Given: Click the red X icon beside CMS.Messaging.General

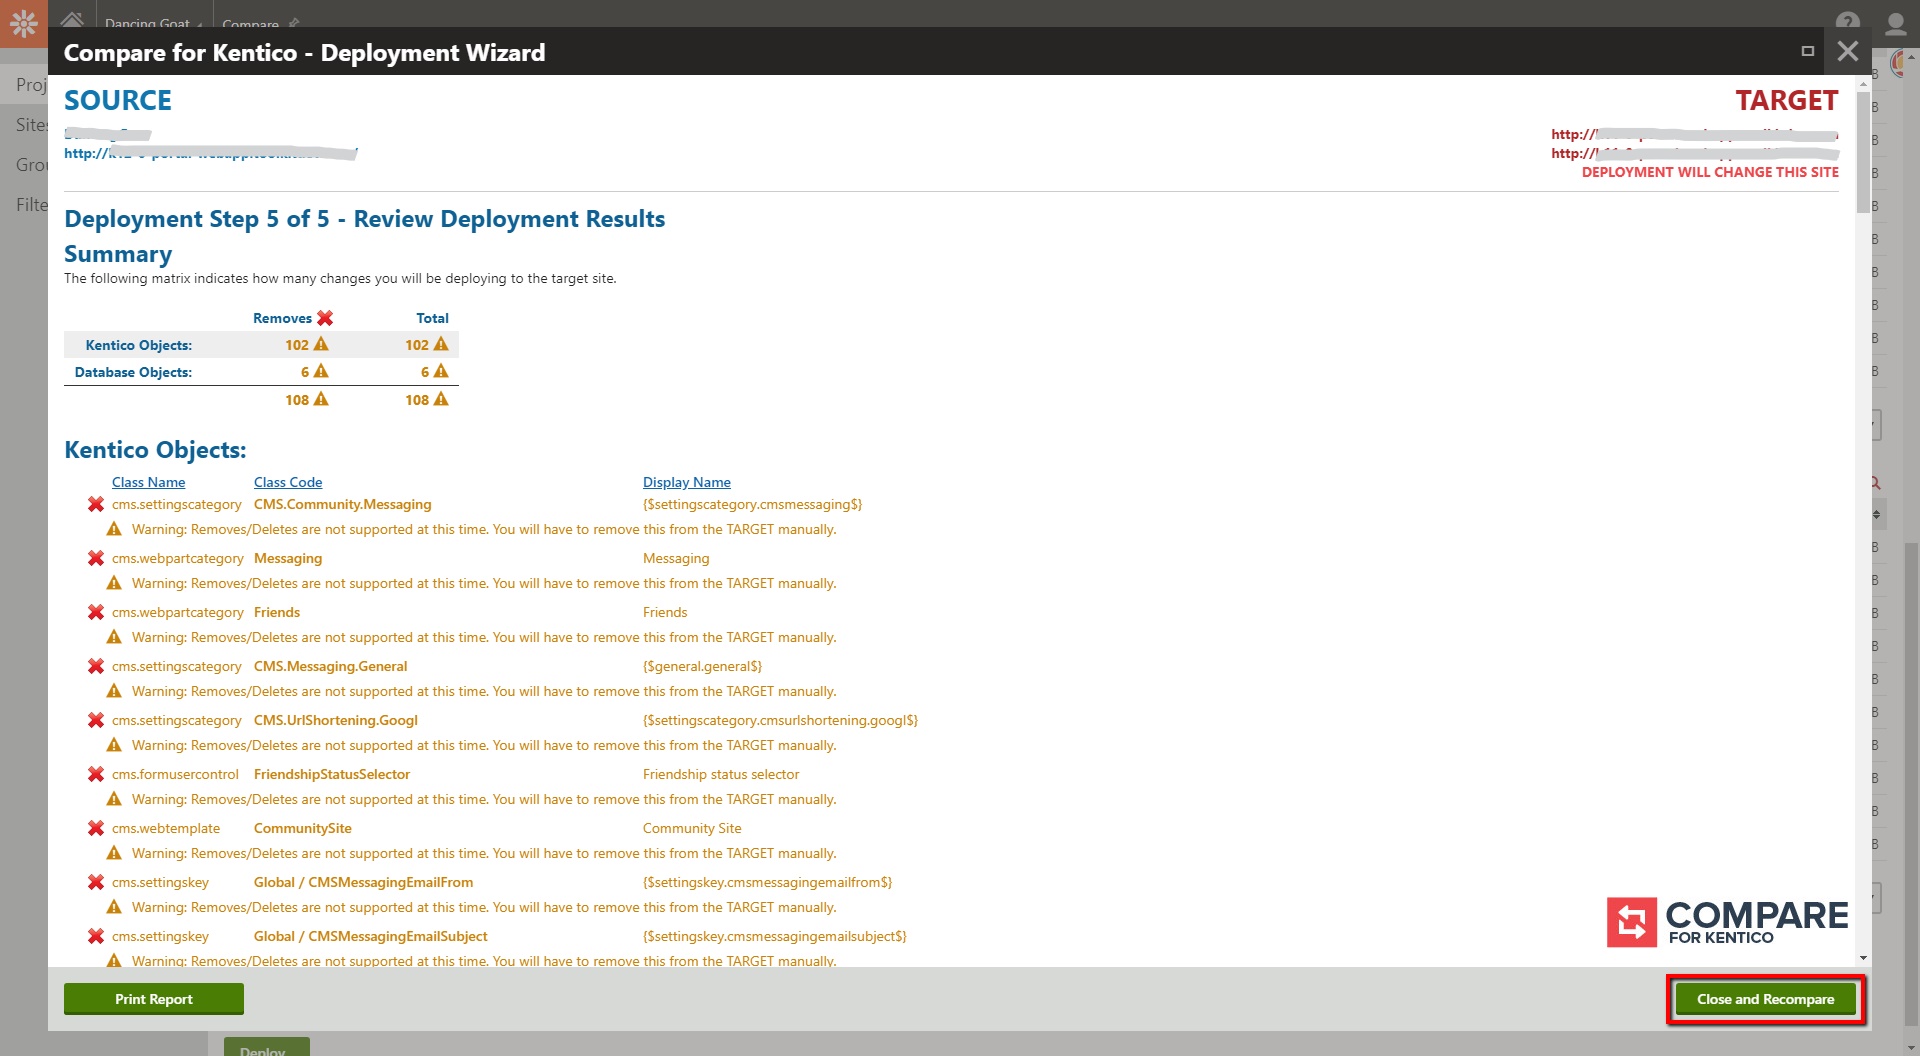Looking at the screenshot, I should tap(96, 666).
